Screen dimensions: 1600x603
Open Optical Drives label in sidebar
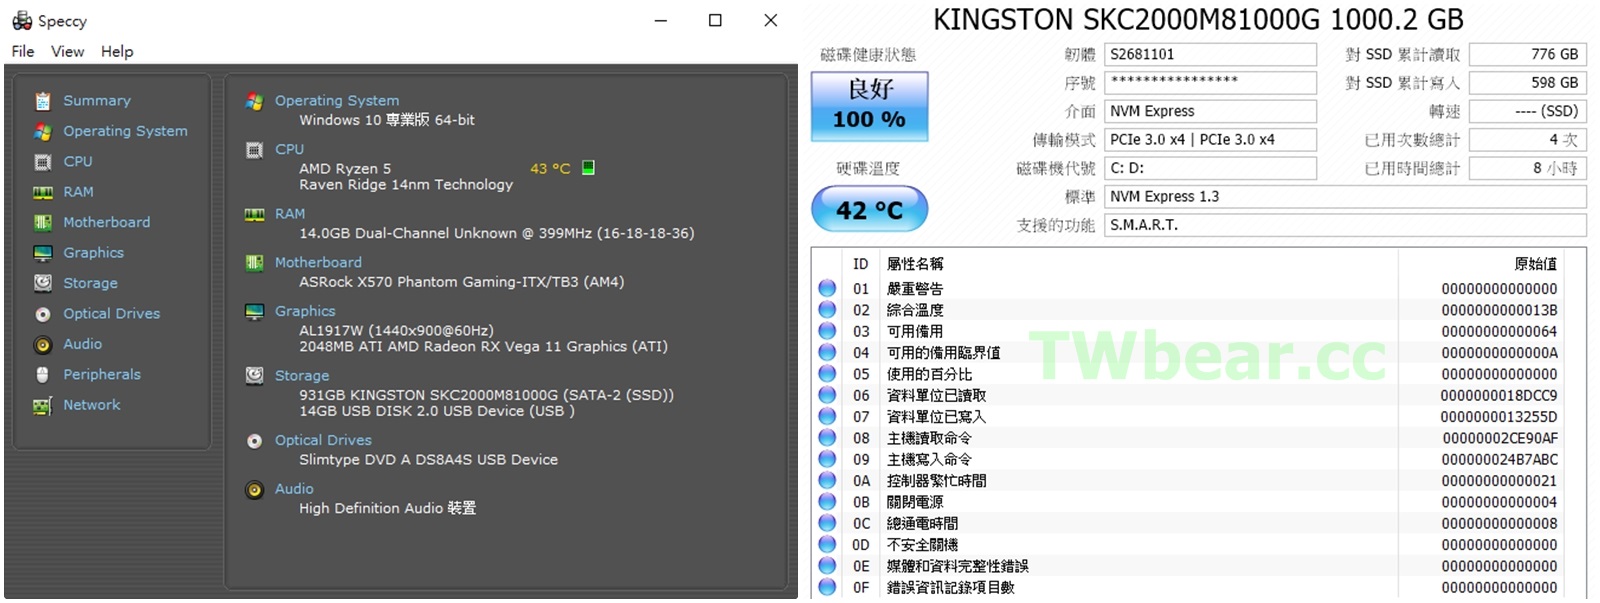pos(112,313)
